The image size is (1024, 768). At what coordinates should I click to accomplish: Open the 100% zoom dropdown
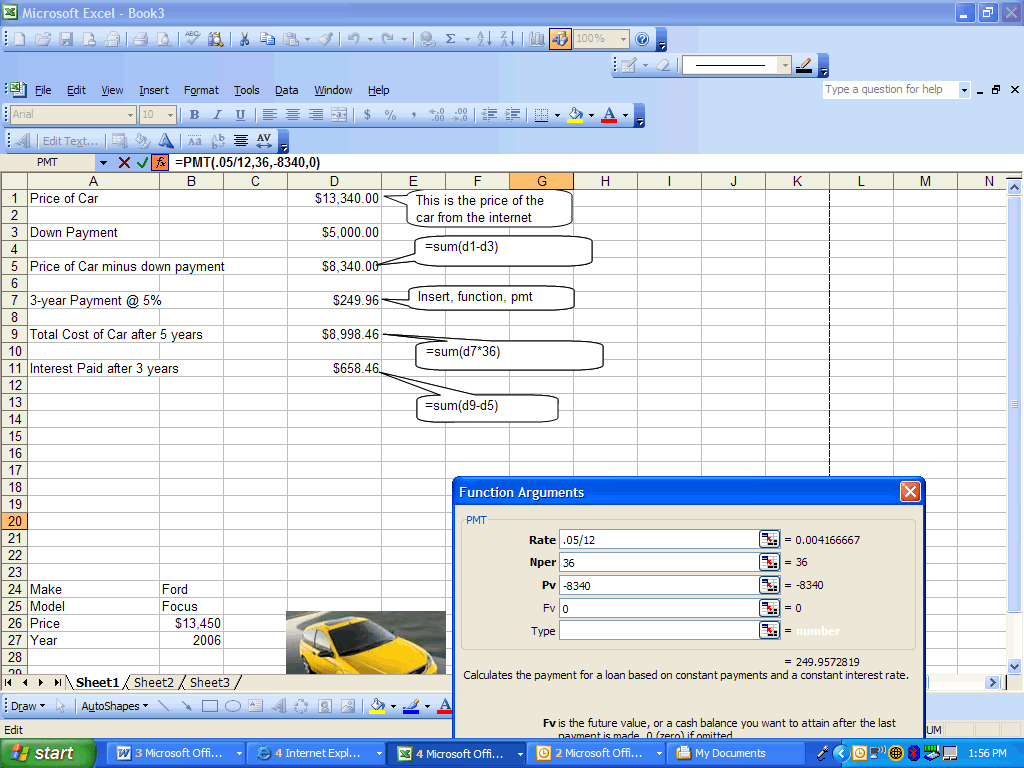[x=623, y=39]
